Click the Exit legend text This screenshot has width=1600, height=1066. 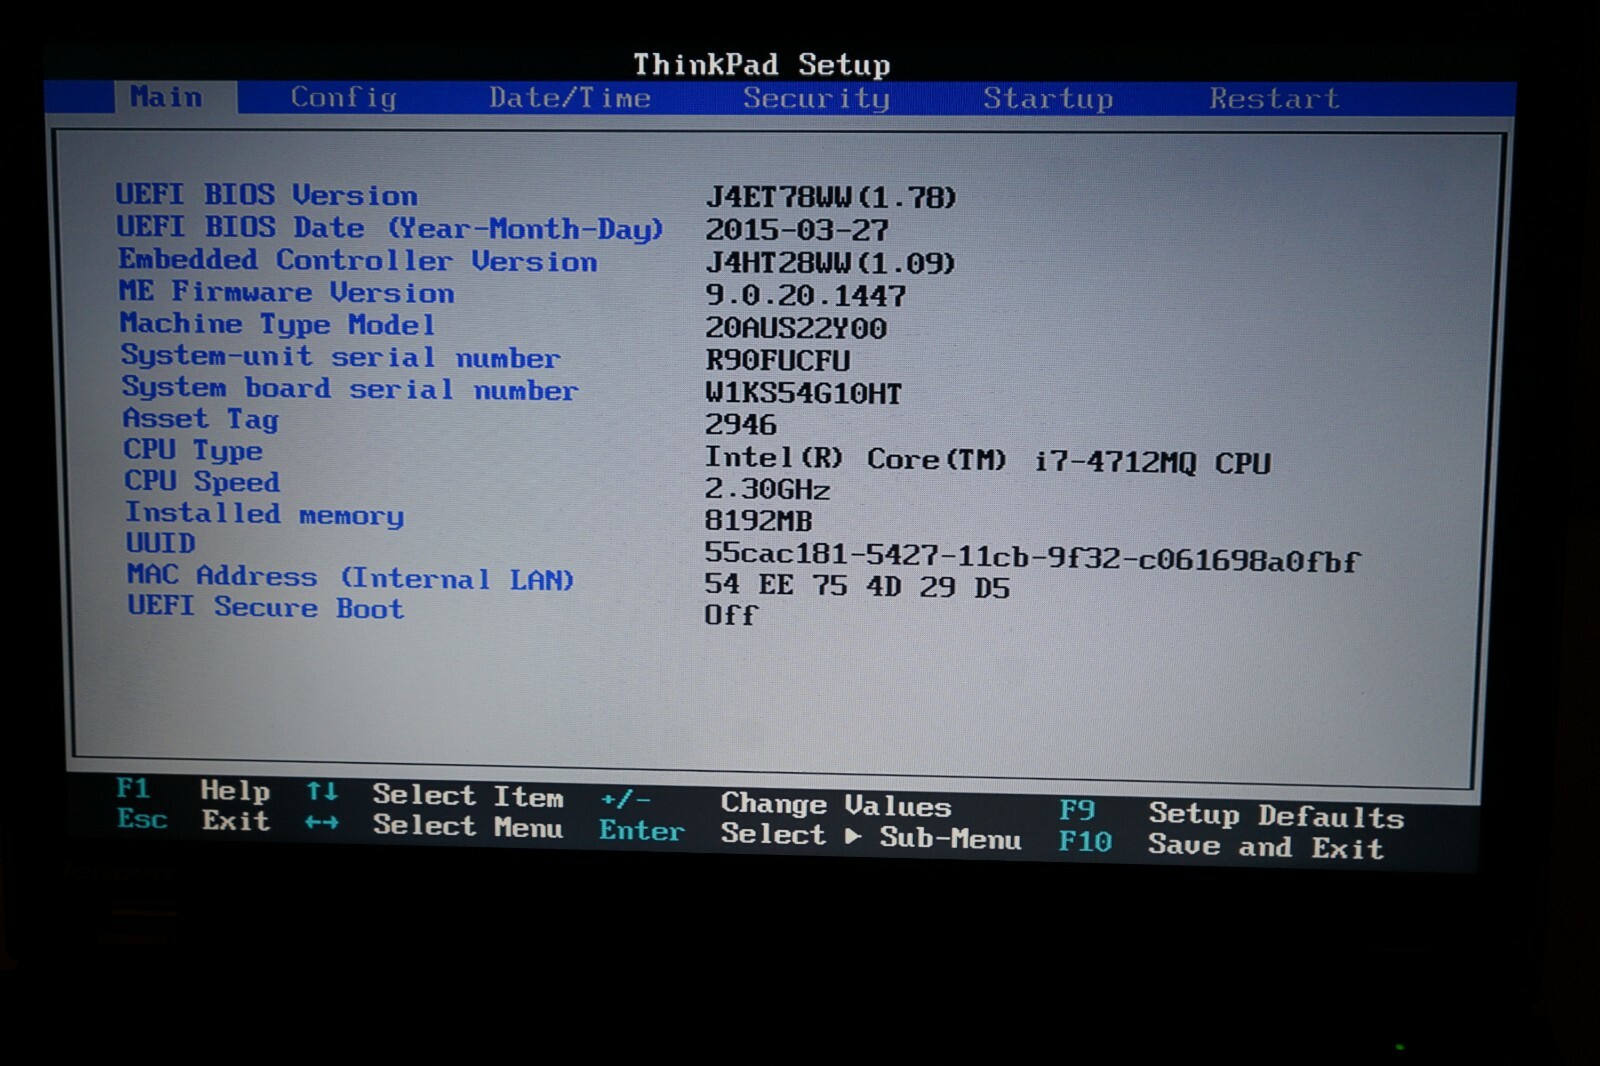click(236, 821)
